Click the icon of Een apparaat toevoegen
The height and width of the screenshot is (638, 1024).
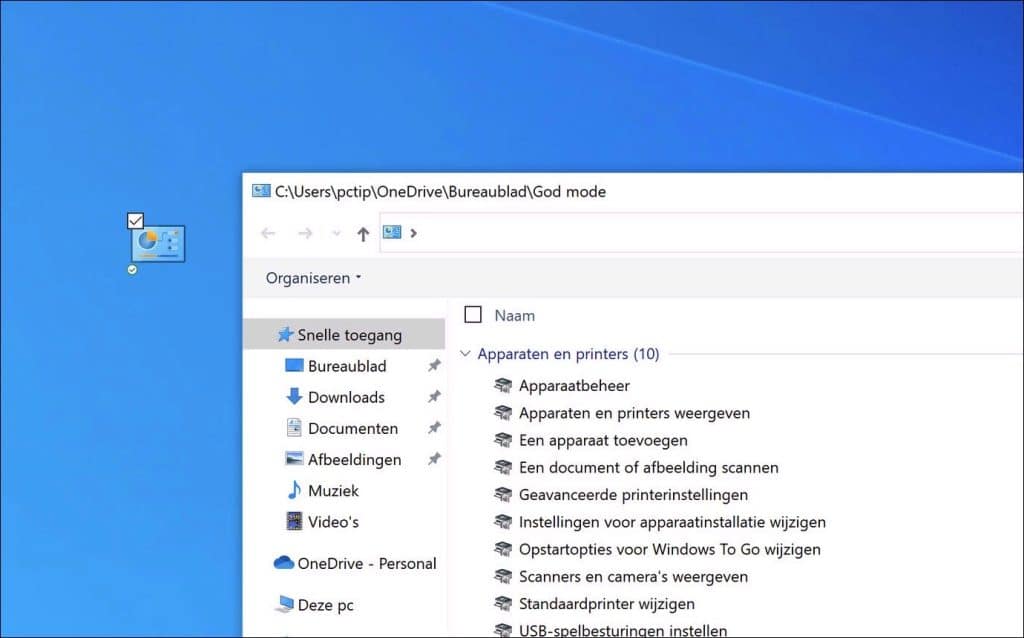click(503, 440)
